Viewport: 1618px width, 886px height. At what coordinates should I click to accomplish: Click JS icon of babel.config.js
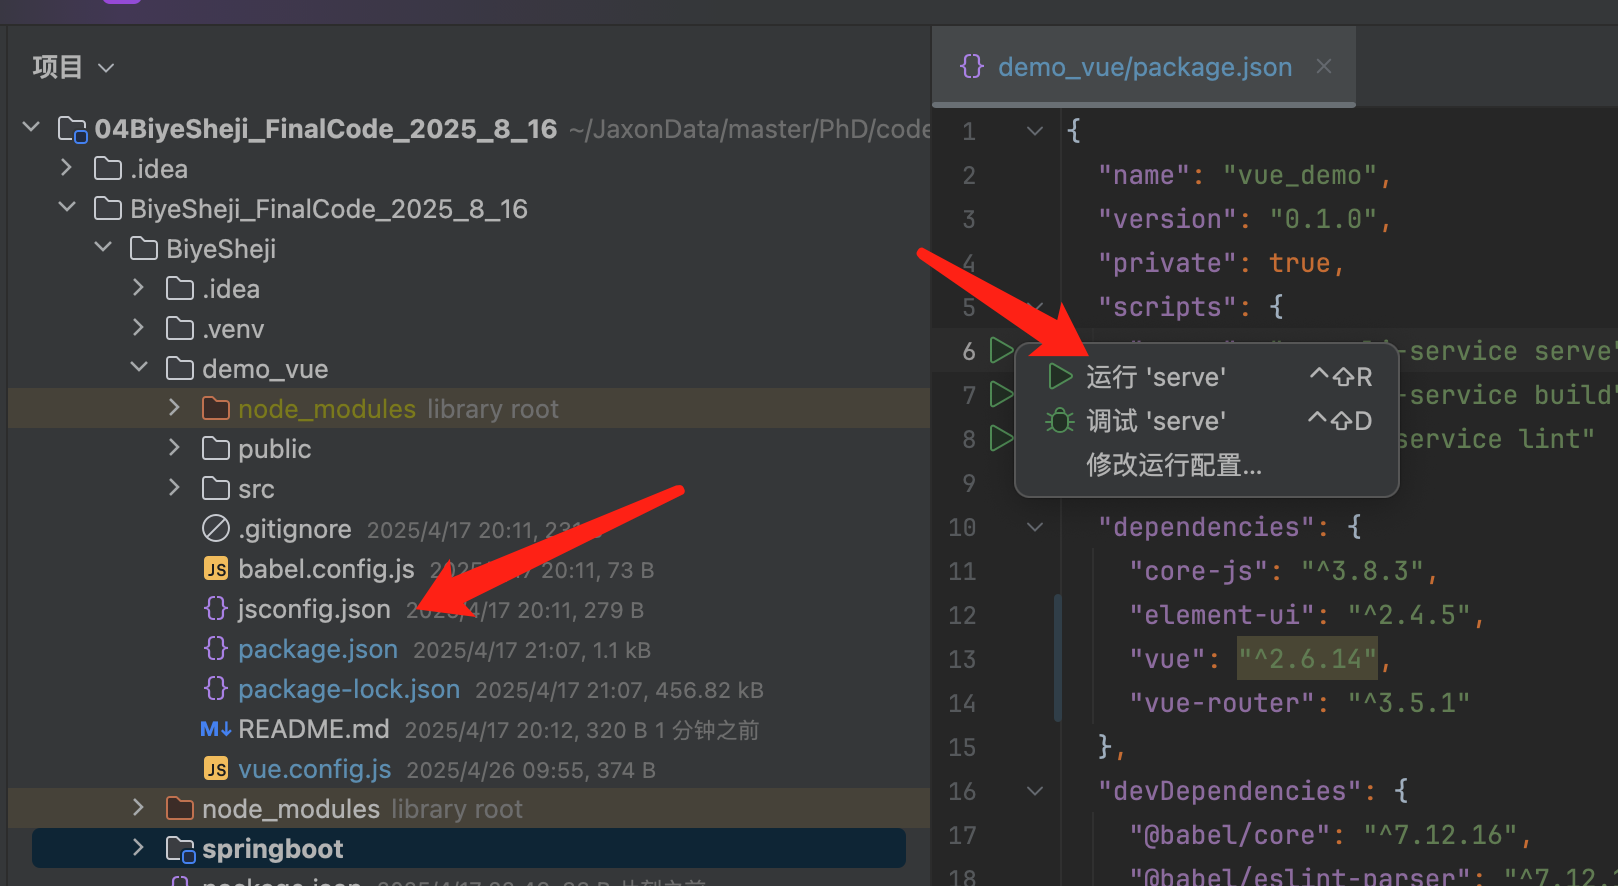click(x=216, y=569)
